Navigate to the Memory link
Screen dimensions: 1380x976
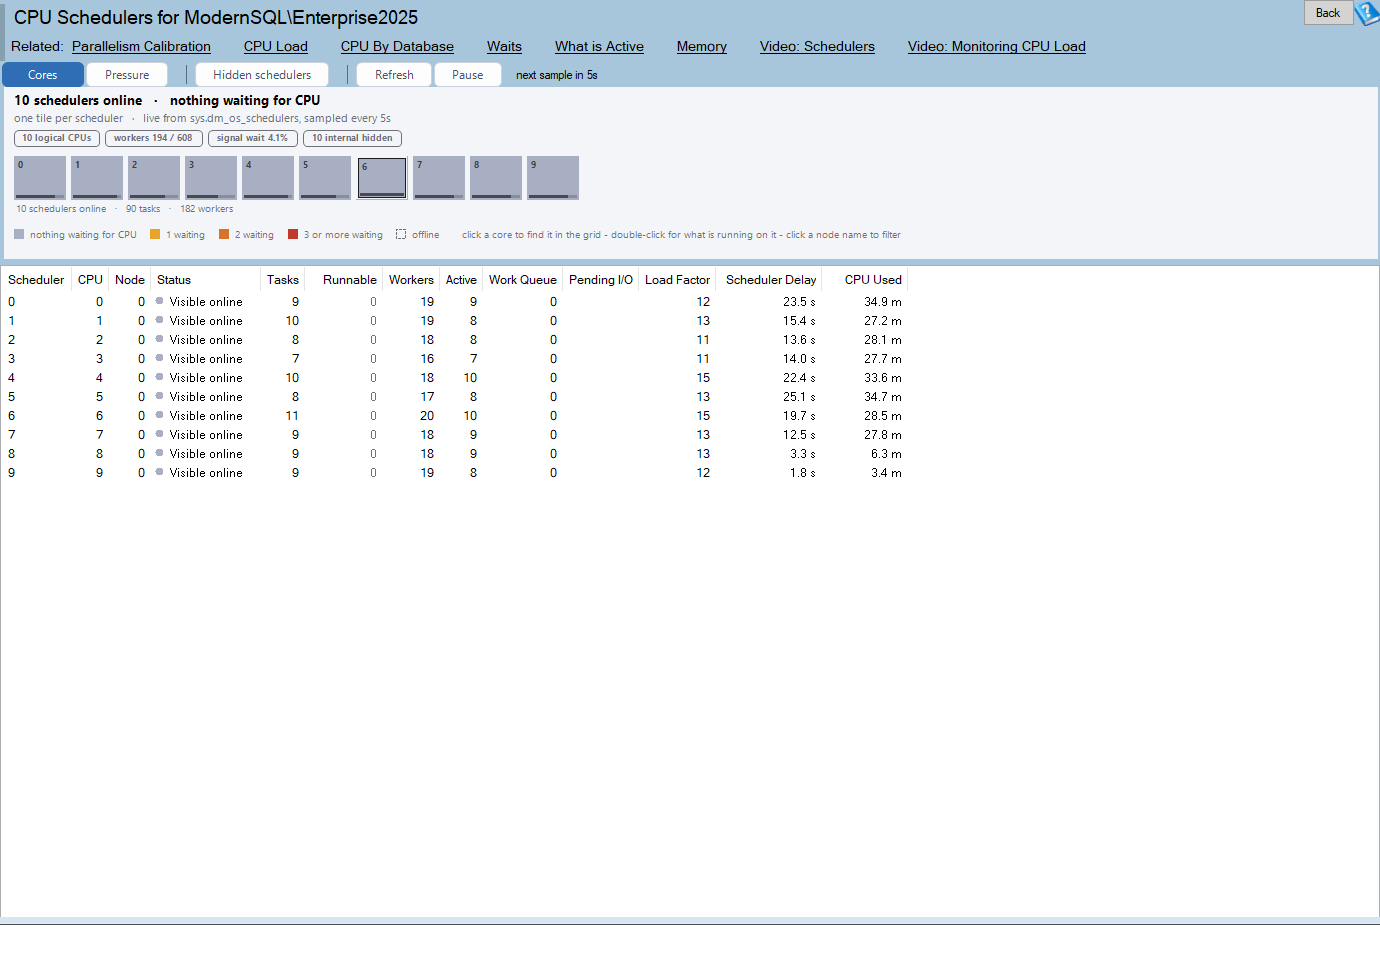coord(702,46)
